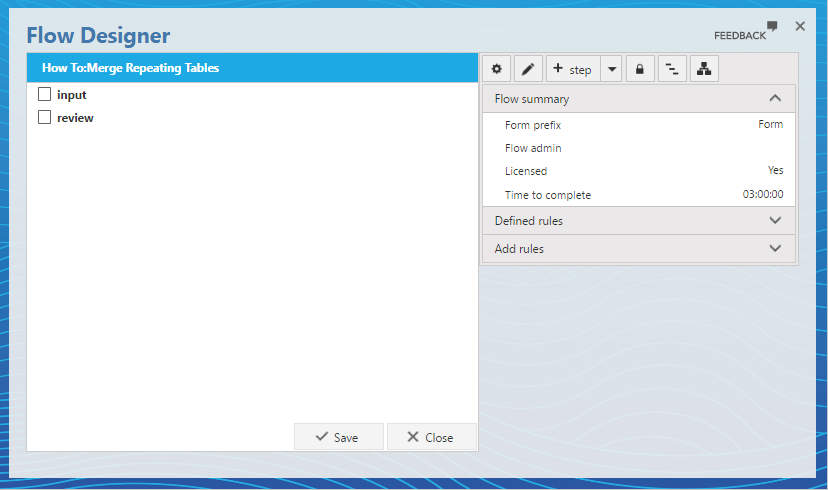Click the pencil edit icon
828x490 pixels.
528,69
